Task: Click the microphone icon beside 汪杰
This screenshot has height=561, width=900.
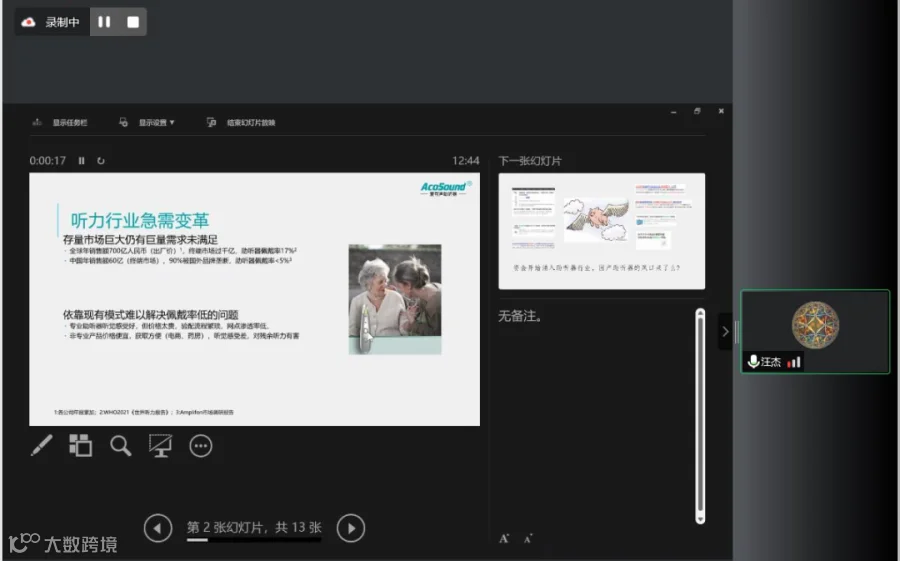Action: 753,362
